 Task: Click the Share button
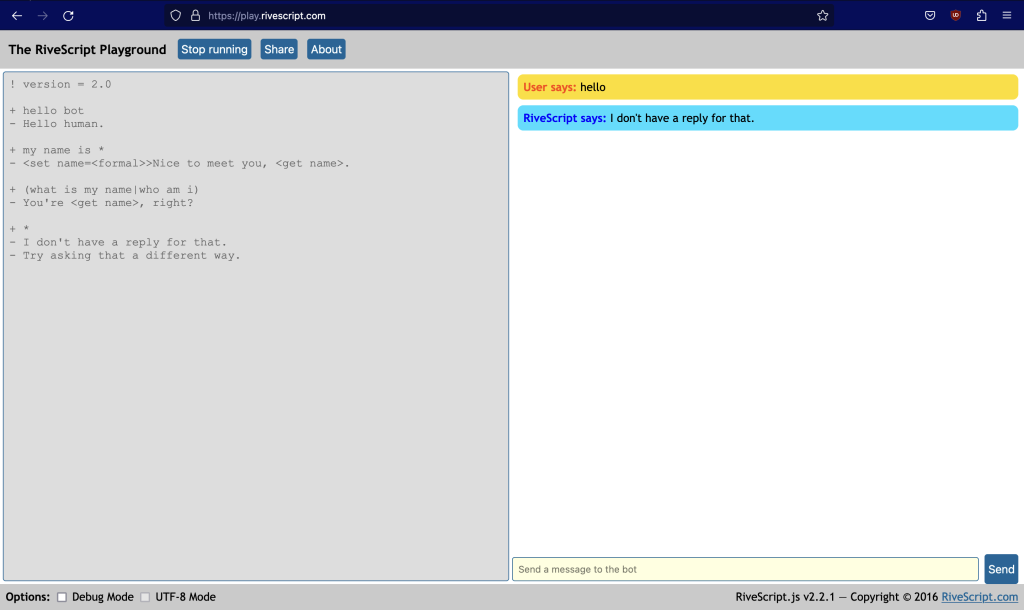click(279, 49)
